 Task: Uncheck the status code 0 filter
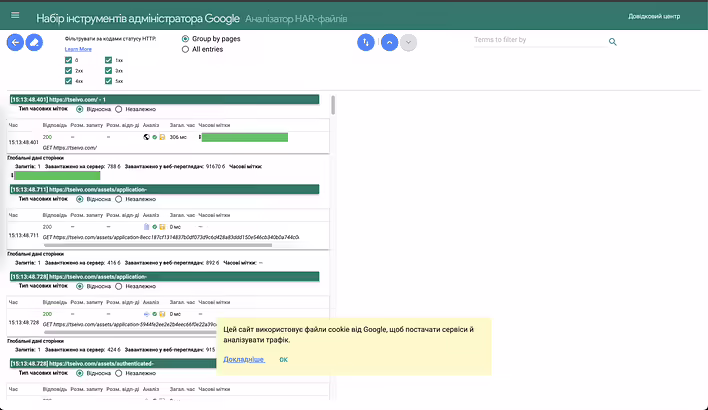68,60
